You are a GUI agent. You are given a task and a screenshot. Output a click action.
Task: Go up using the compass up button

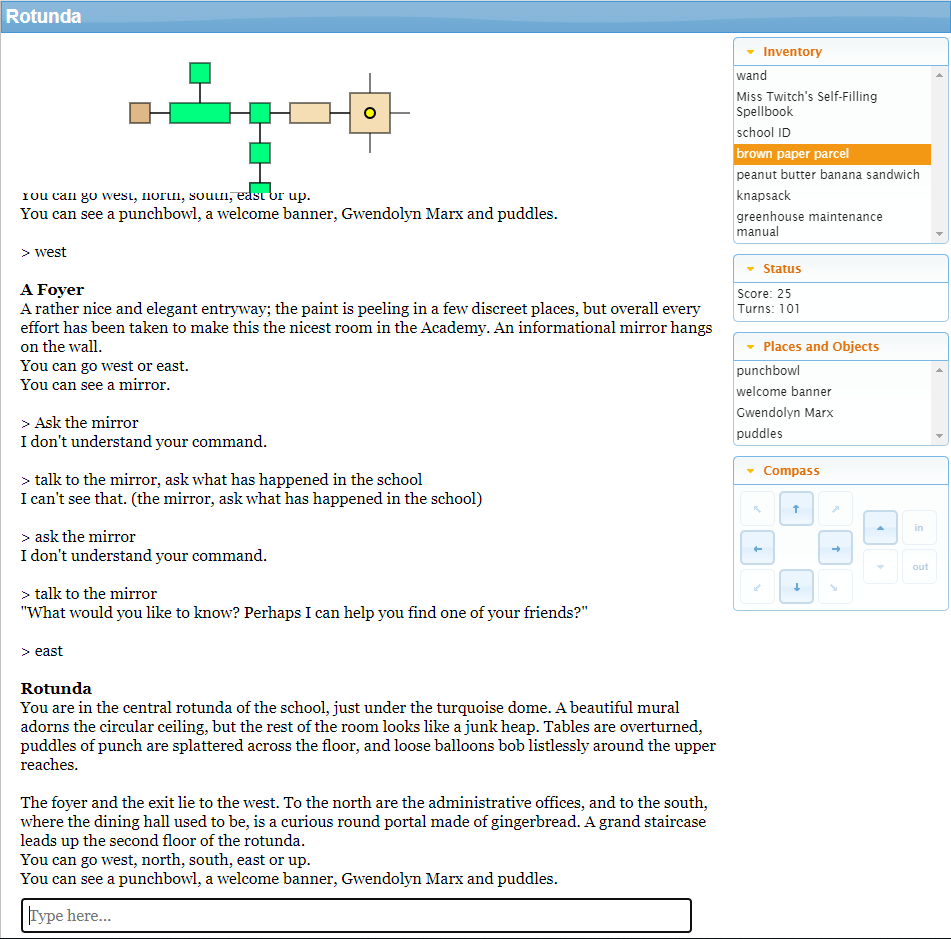pyautogui.click(x=880, y=527)
